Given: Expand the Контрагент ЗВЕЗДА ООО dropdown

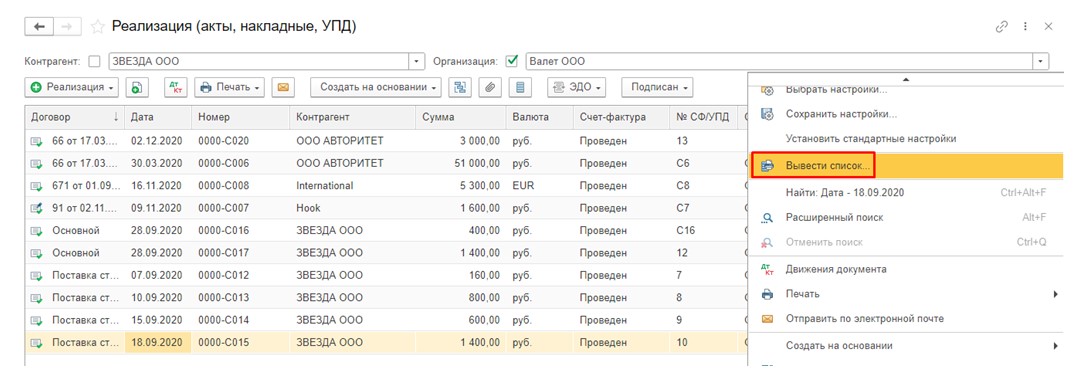Looking at the screenshot, I should (x=417, y=62).
